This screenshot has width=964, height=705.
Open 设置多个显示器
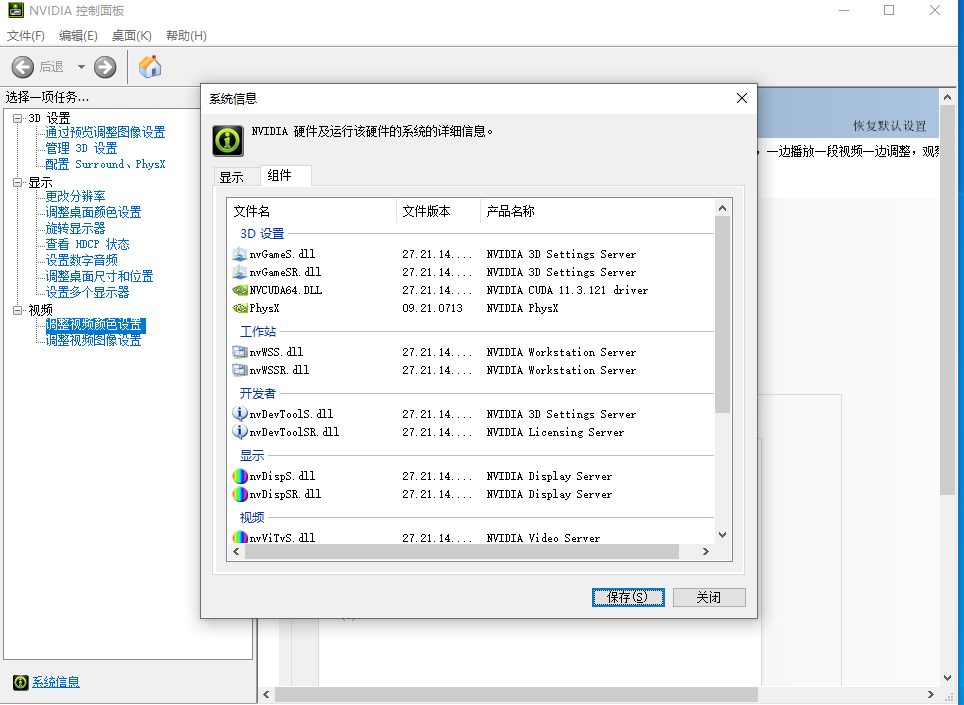87,292
